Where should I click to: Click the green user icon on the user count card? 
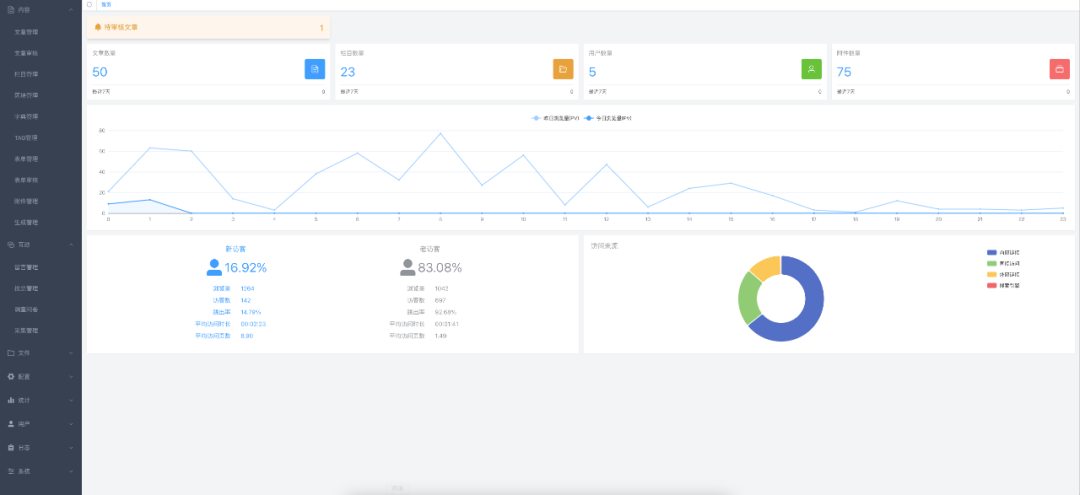[x=811, y=69]
